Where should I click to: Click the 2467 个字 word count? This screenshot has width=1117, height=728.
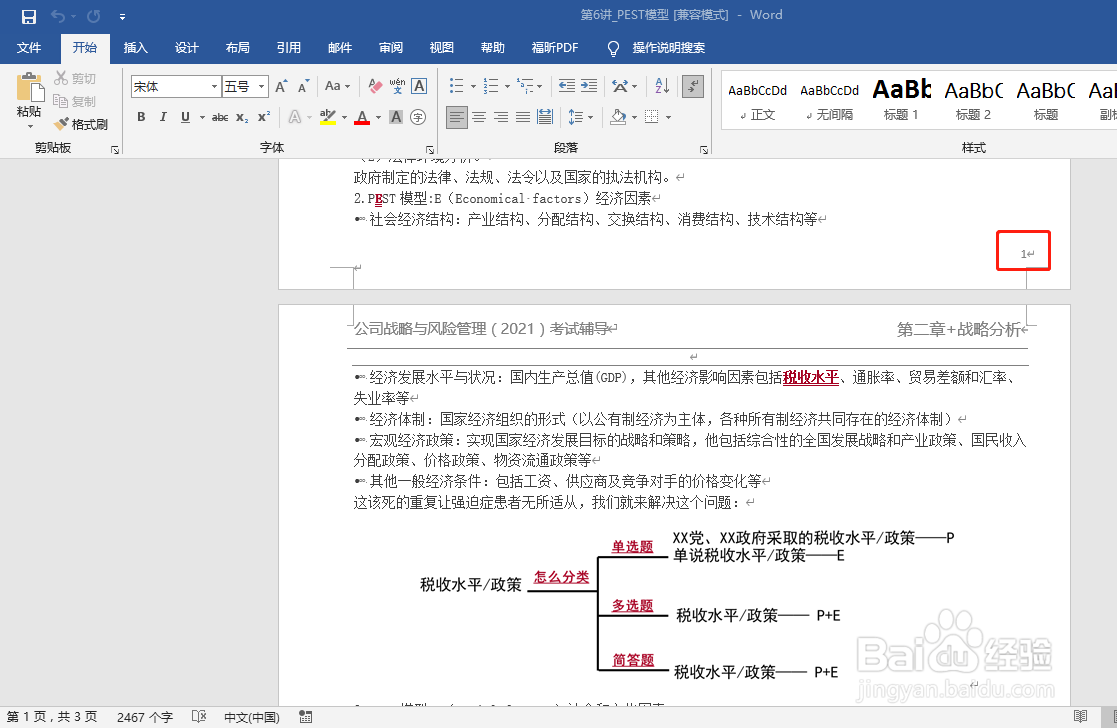point(145,717)
